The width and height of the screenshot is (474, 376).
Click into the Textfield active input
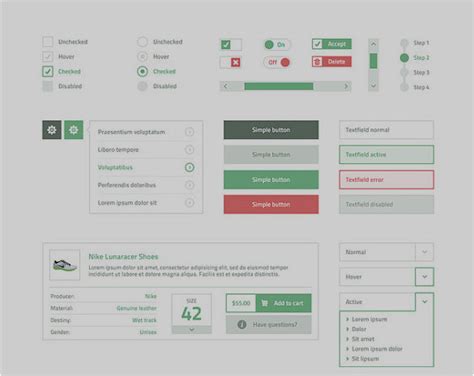[x=386, y=154]
